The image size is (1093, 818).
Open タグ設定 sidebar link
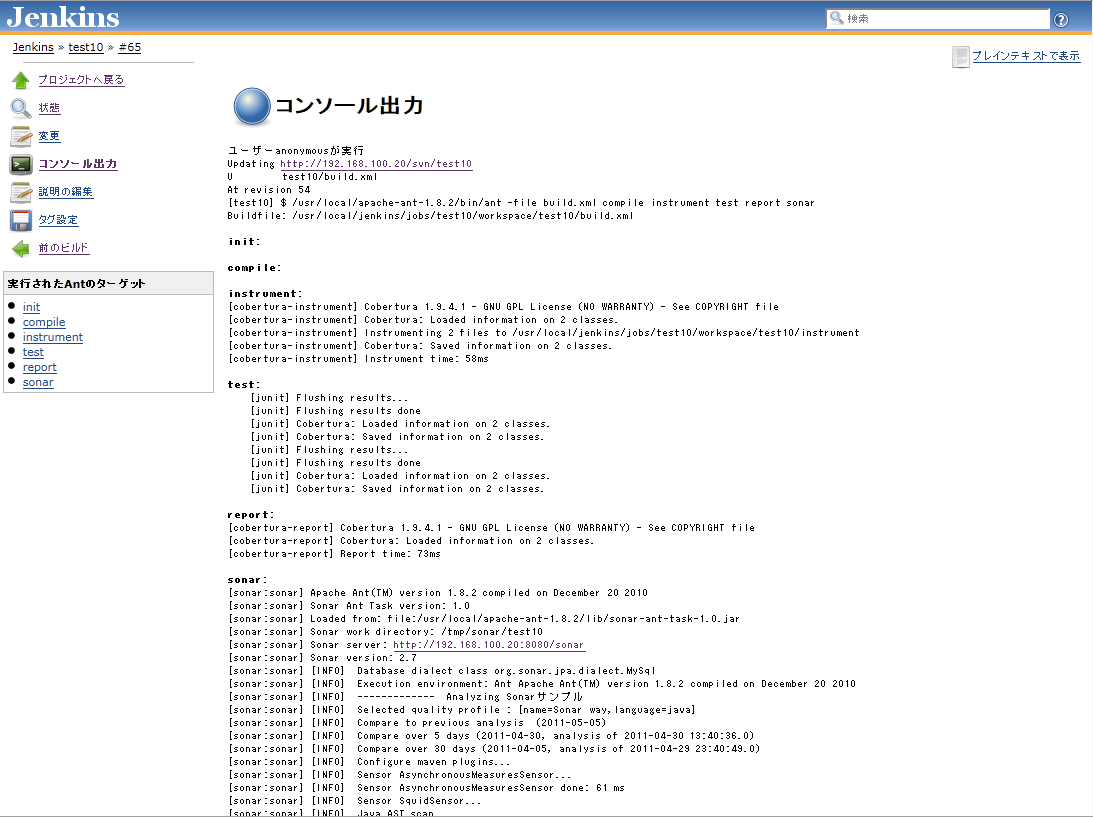[x=59, y=220]
